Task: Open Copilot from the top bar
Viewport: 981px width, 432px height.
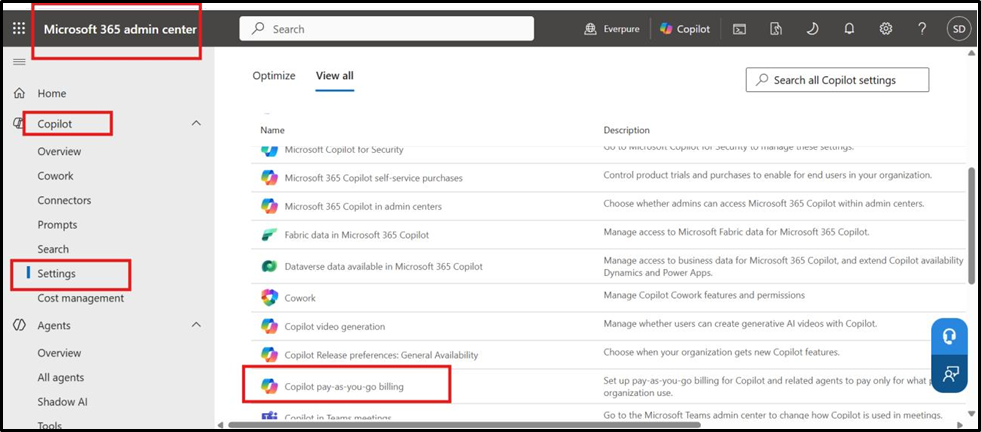Action: 685,29
